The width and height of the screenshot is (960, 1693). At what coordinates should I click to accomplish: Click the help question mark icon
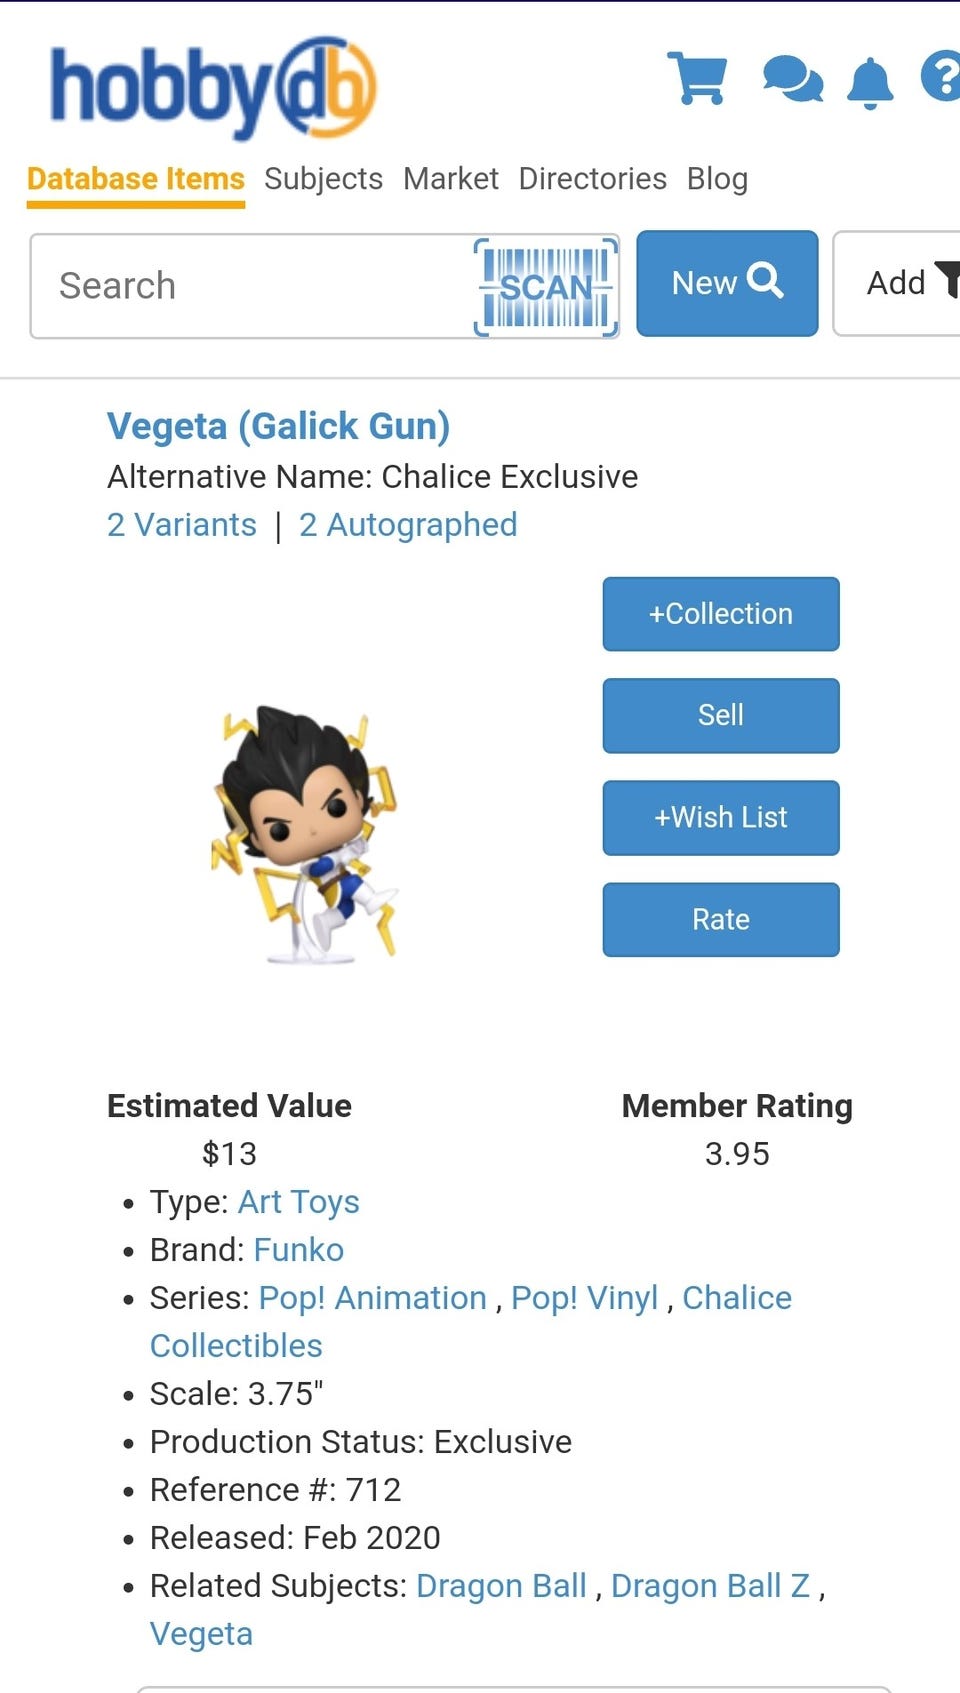[942, 76]
